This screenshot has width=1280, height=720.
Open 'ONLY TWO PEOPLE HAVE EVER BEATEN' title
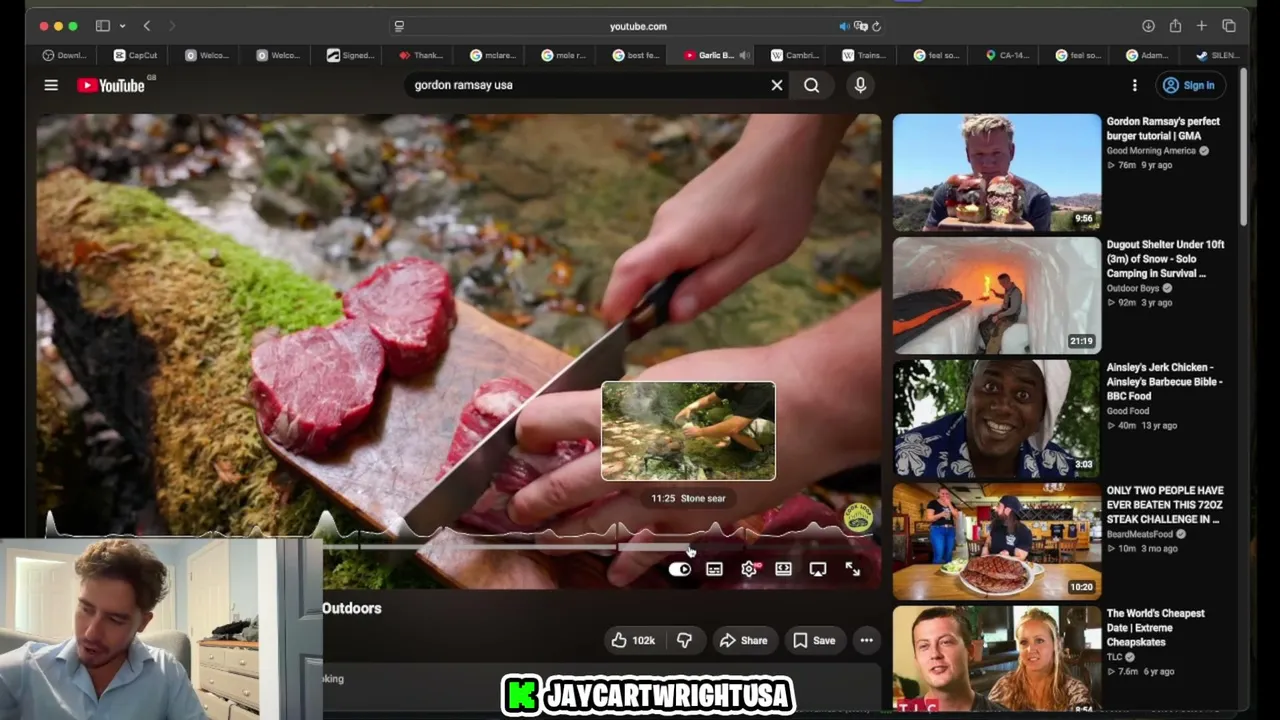click(1164, 504)
